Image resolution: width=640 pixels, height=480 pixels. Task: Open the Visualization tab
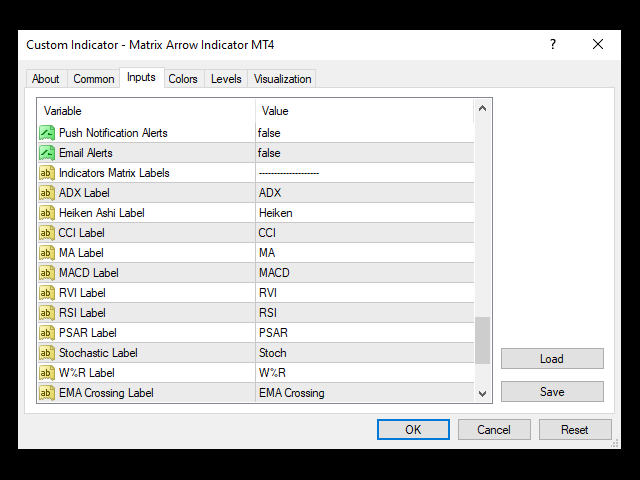[x=282, y=79]
